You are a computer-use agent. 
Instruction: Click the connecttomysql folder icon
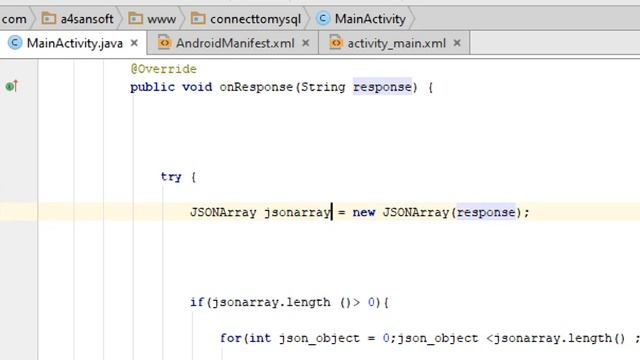198,18
